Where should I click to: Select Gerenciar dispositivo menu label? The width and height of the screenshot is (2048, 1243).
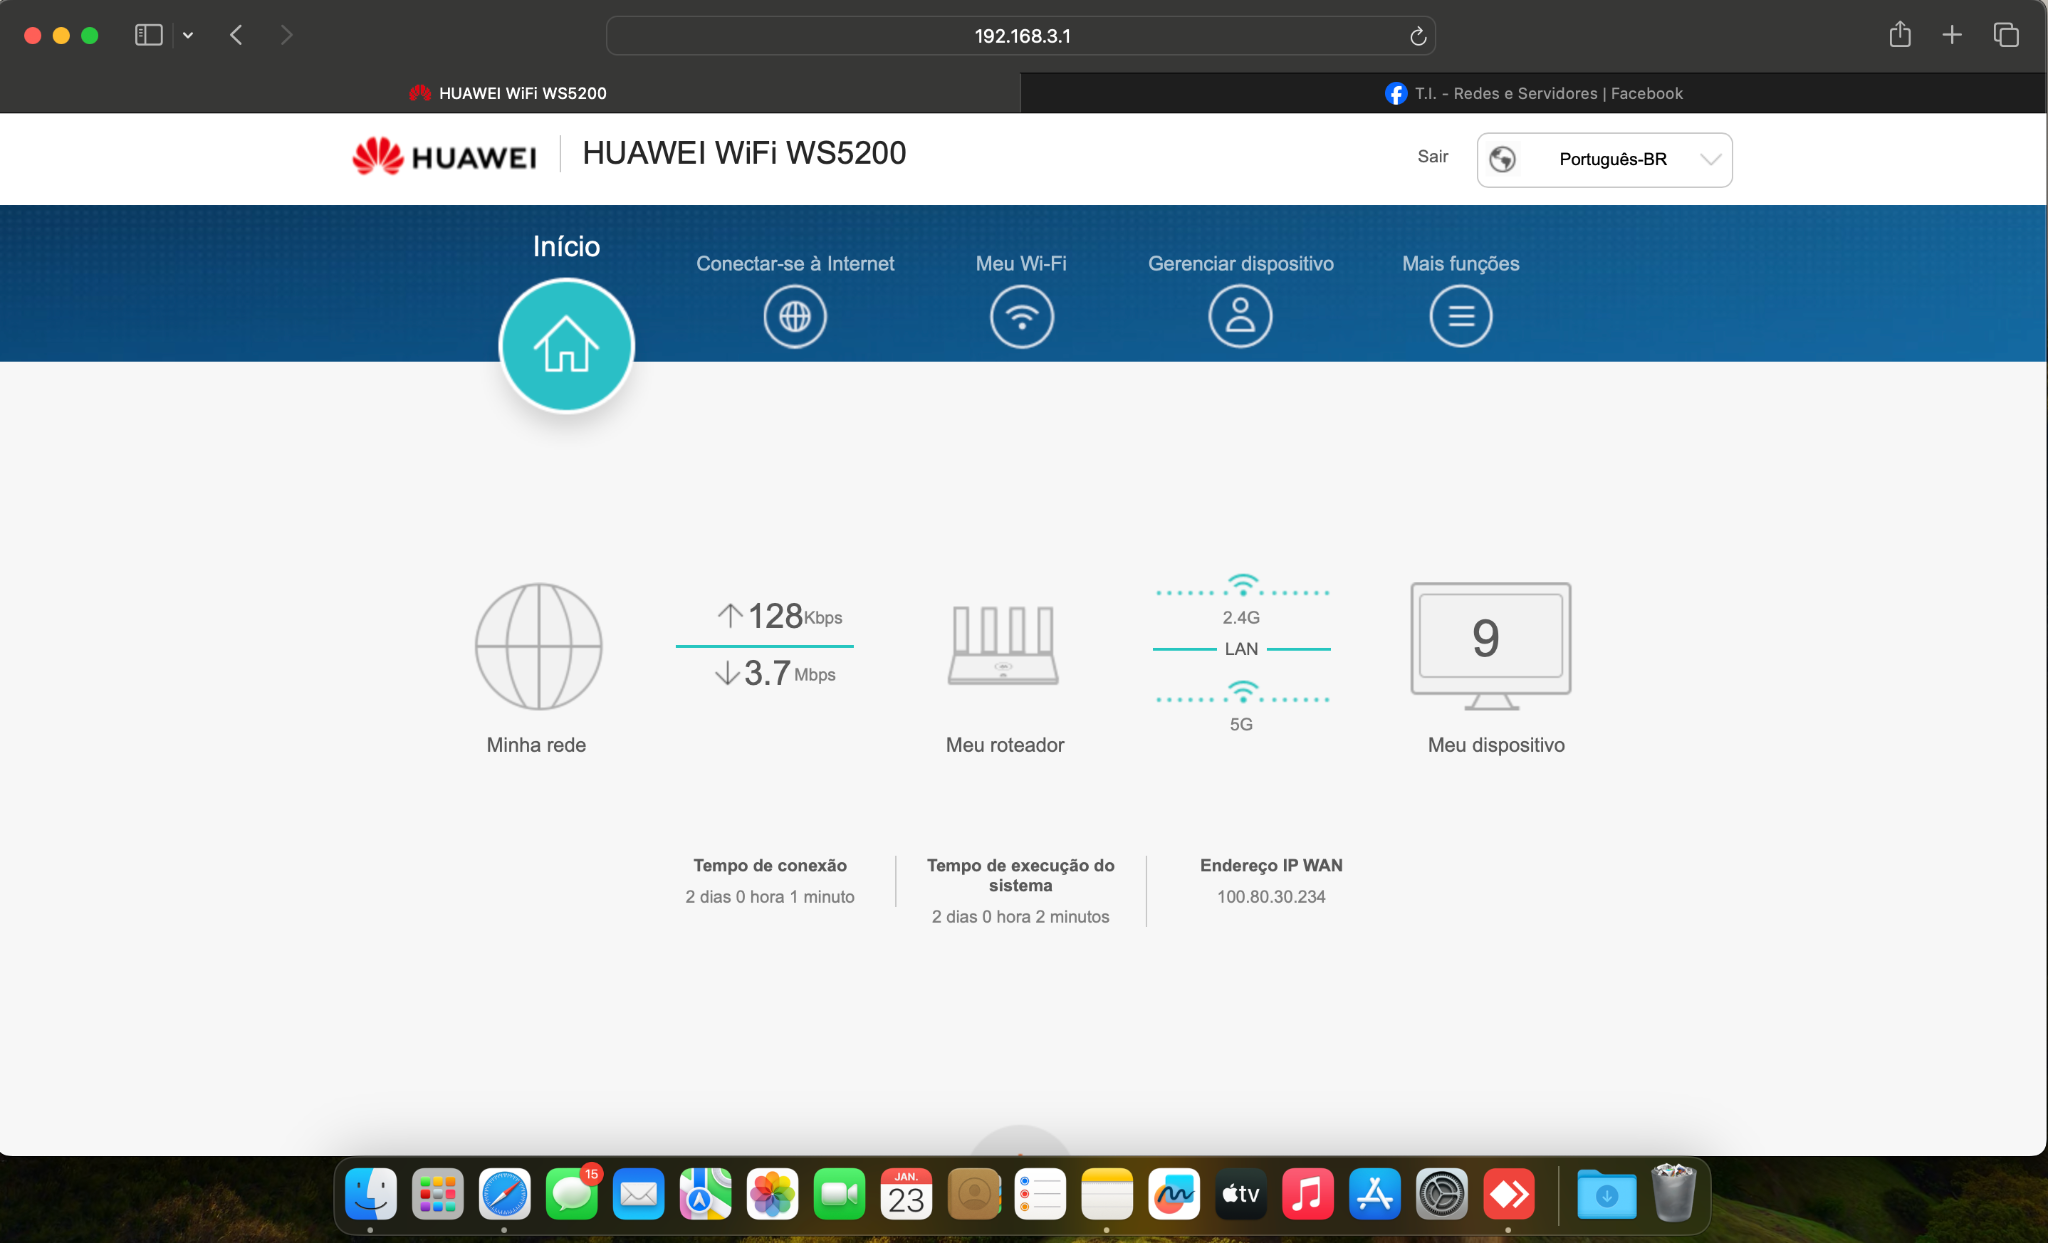pos(1240,264)
